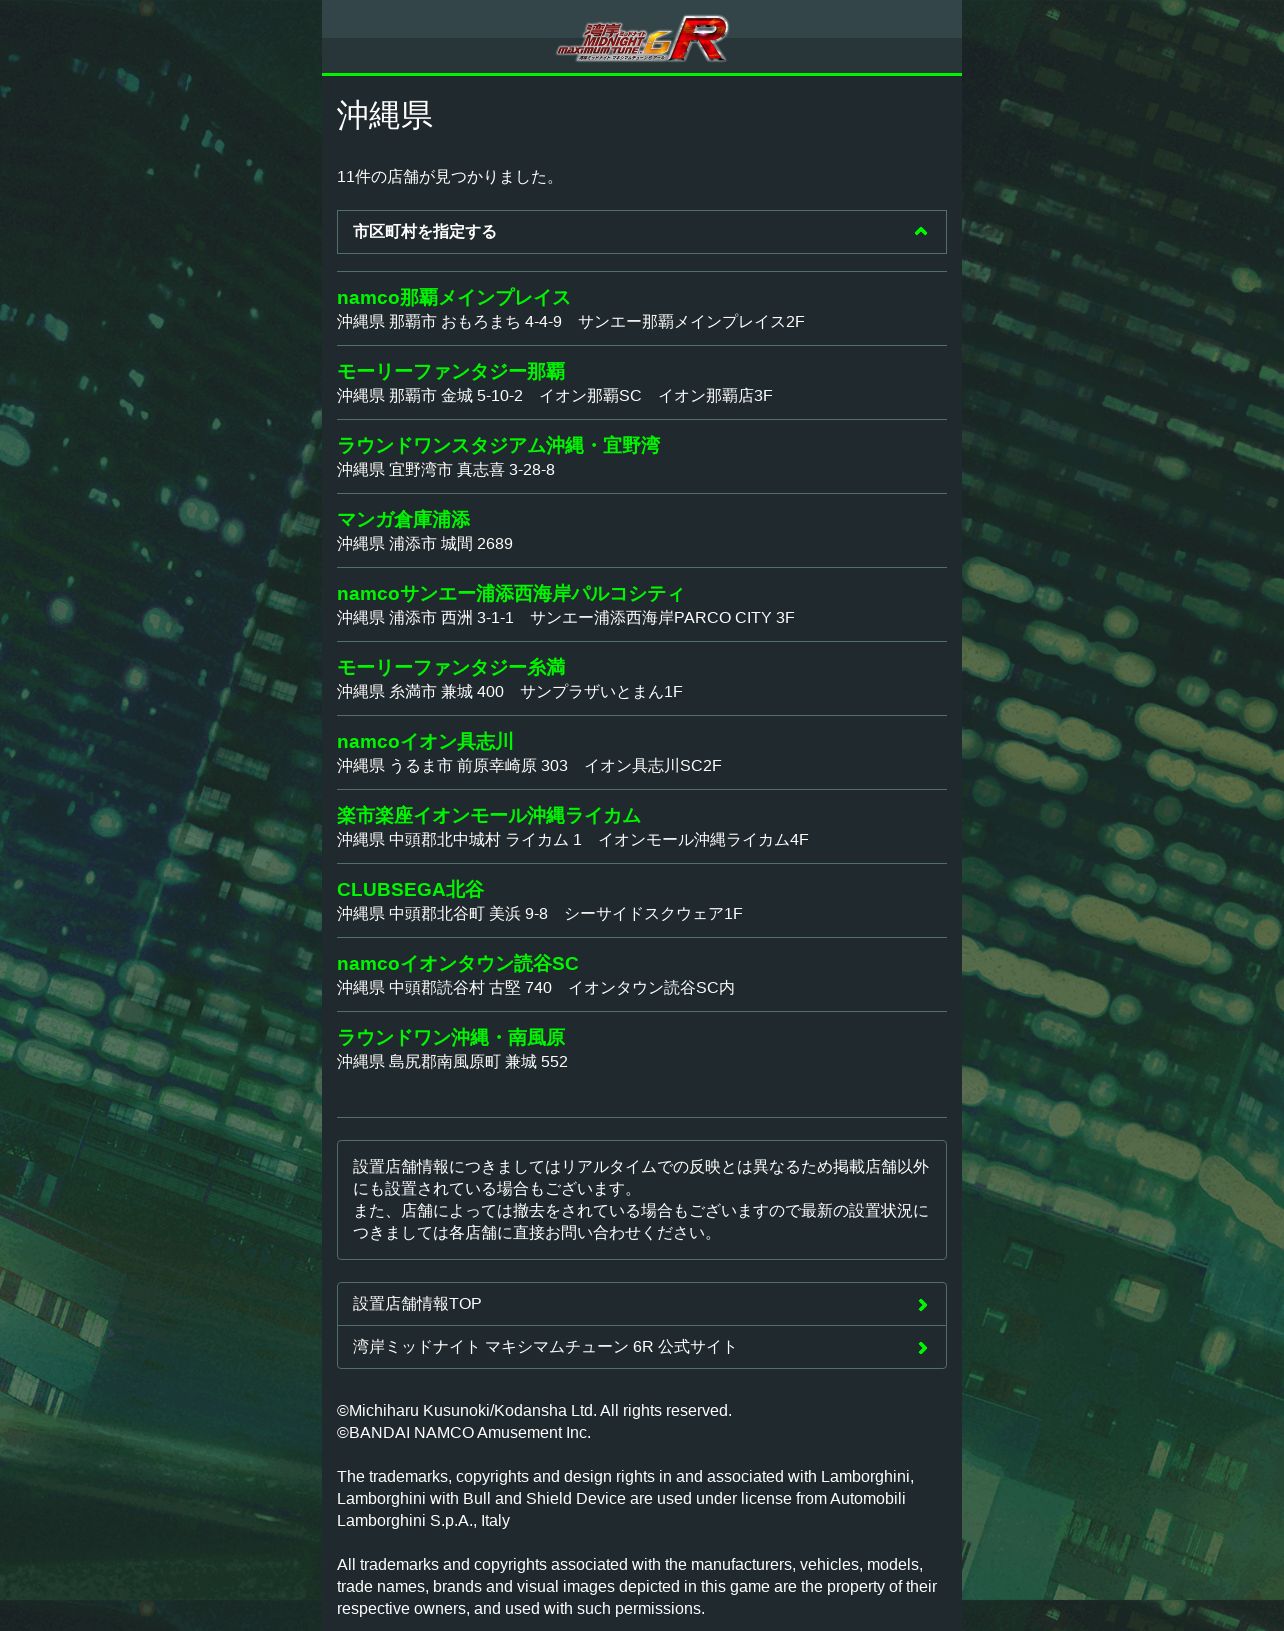
Task: Click the BANDAI NAMCO Amusement copyright line
Action: pyautogui.click(x=464, y=1433)
